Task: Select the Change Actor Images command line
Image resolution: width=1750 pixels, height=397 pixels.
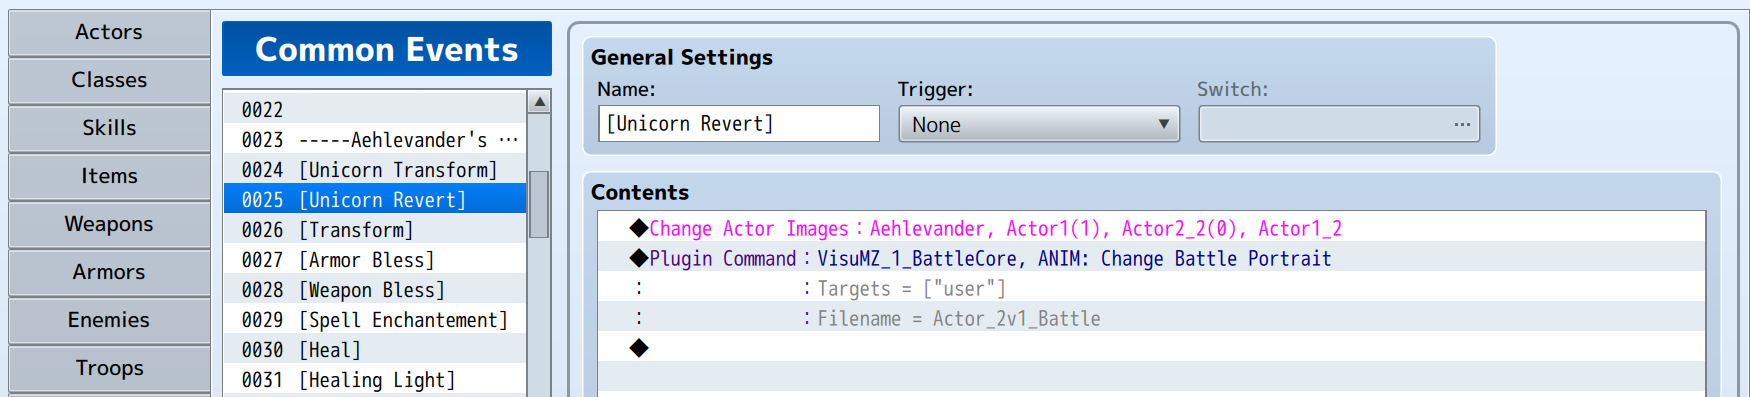Action: pos(1151,228)
